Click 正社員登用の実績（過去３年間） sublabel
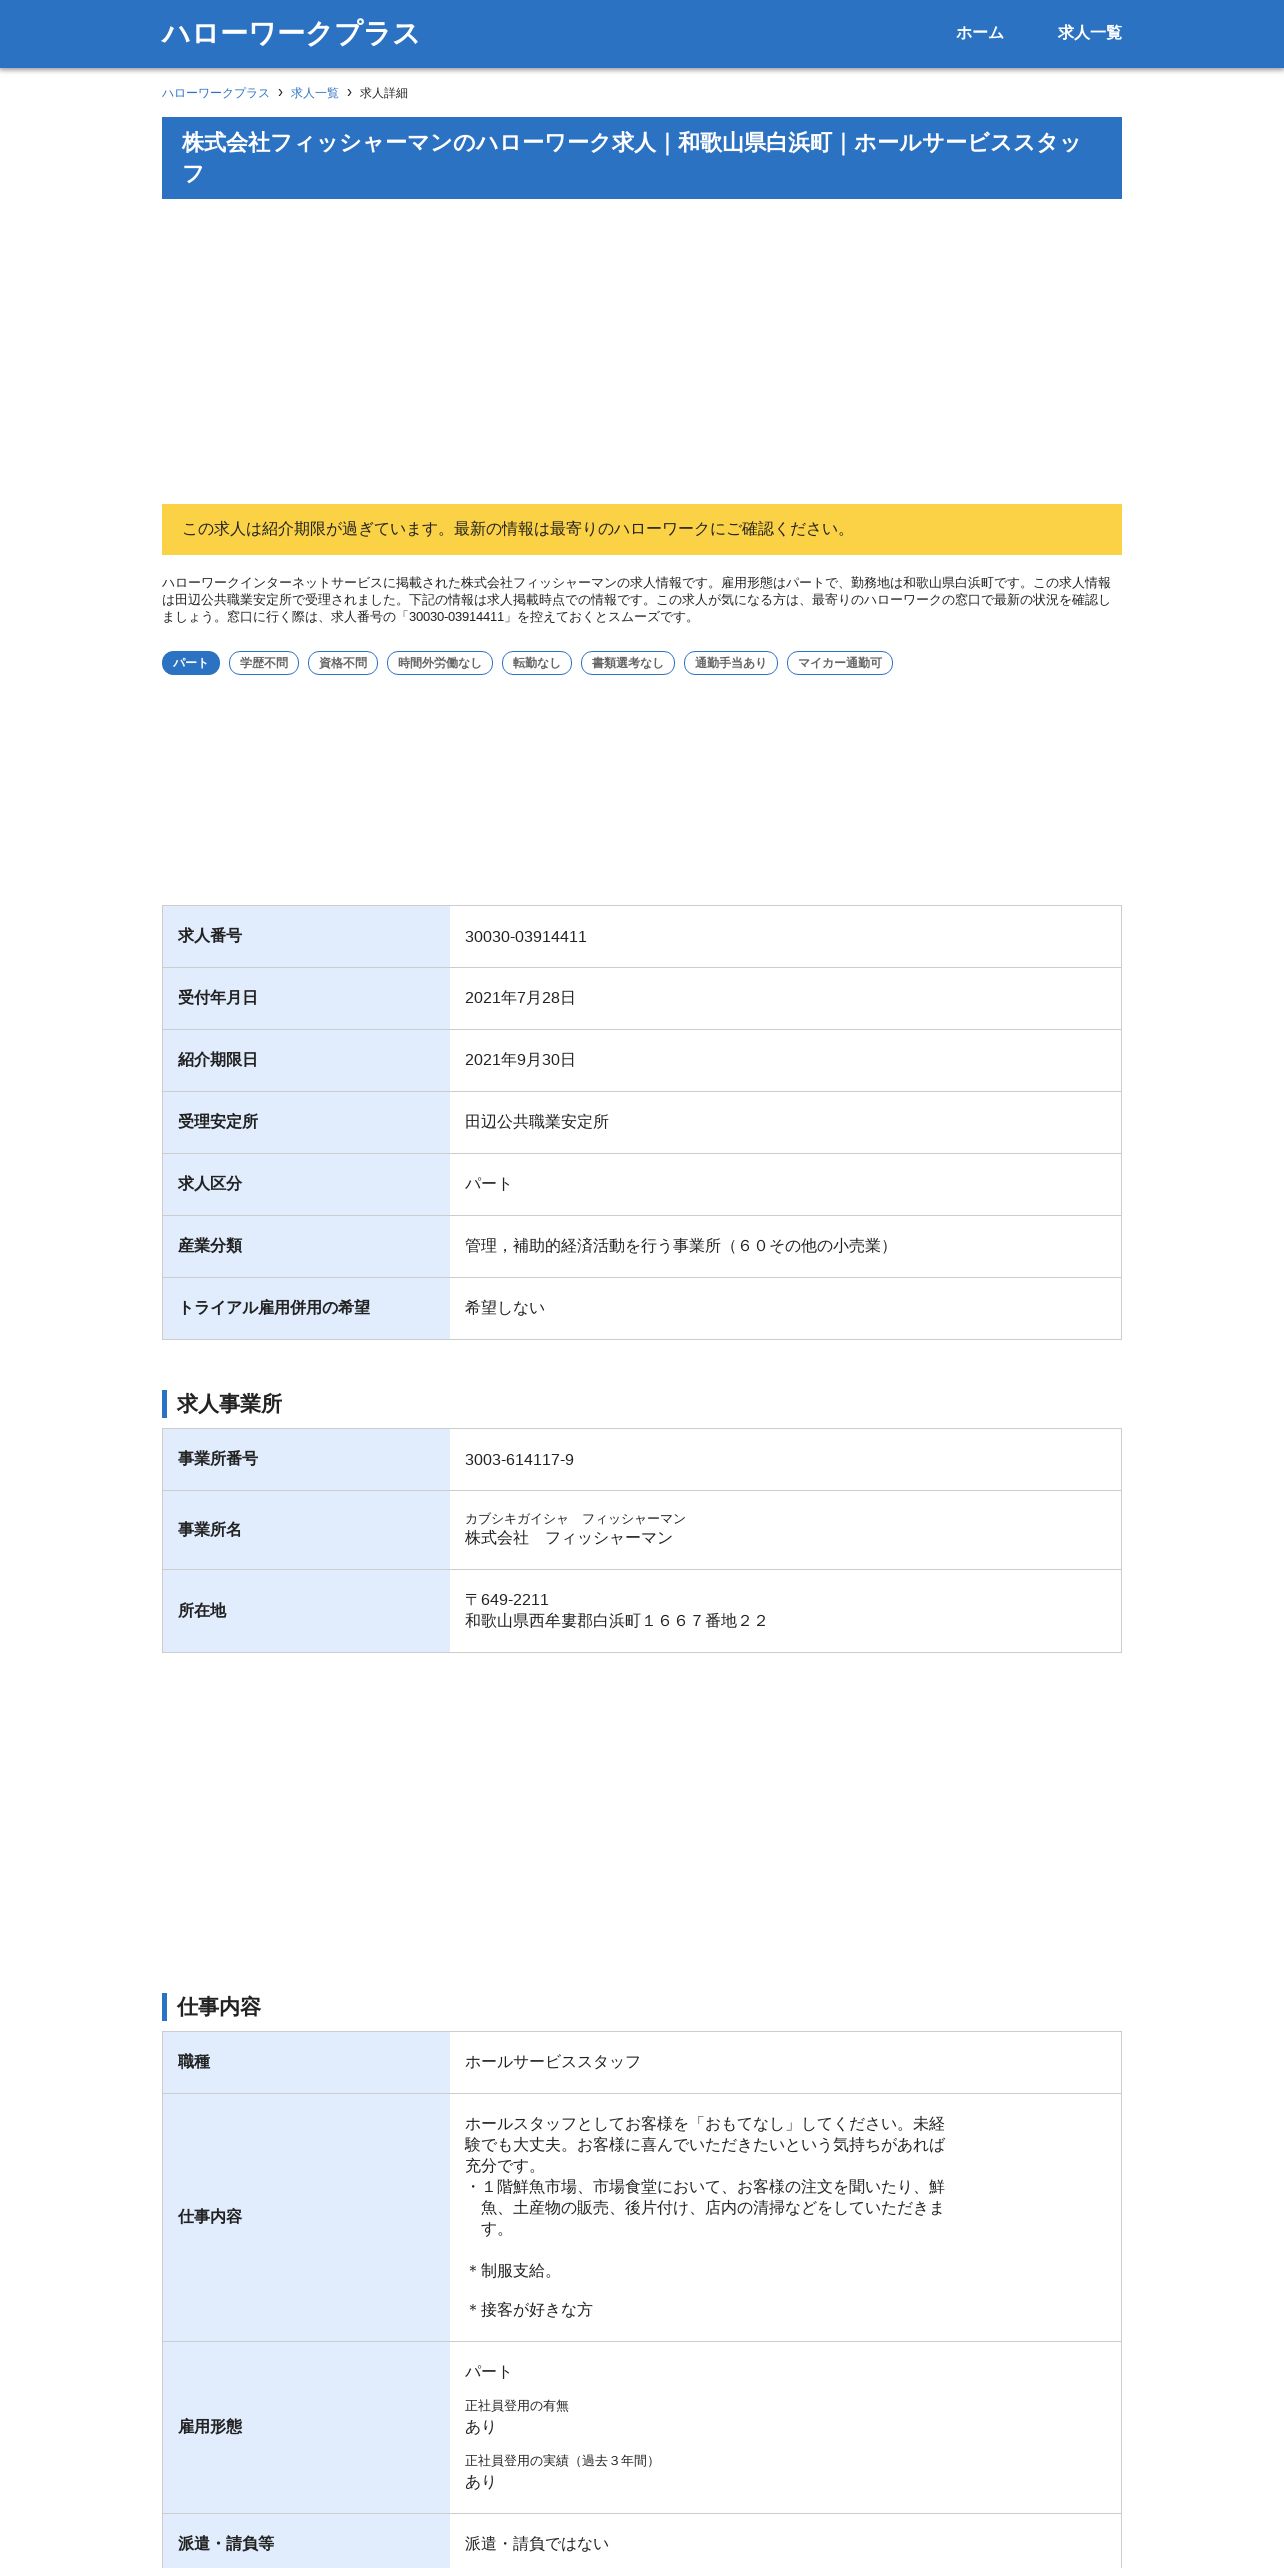1284x2568 pixels. coord(562,2461)
